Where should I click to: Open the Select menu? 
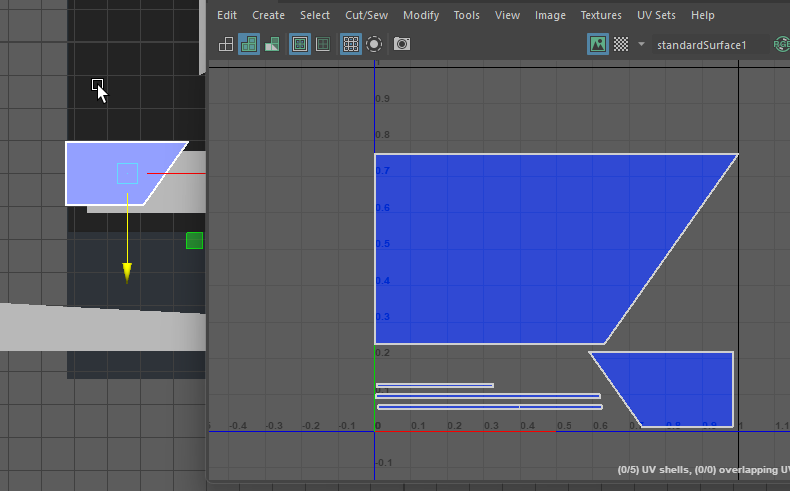[x=315, y=15]
